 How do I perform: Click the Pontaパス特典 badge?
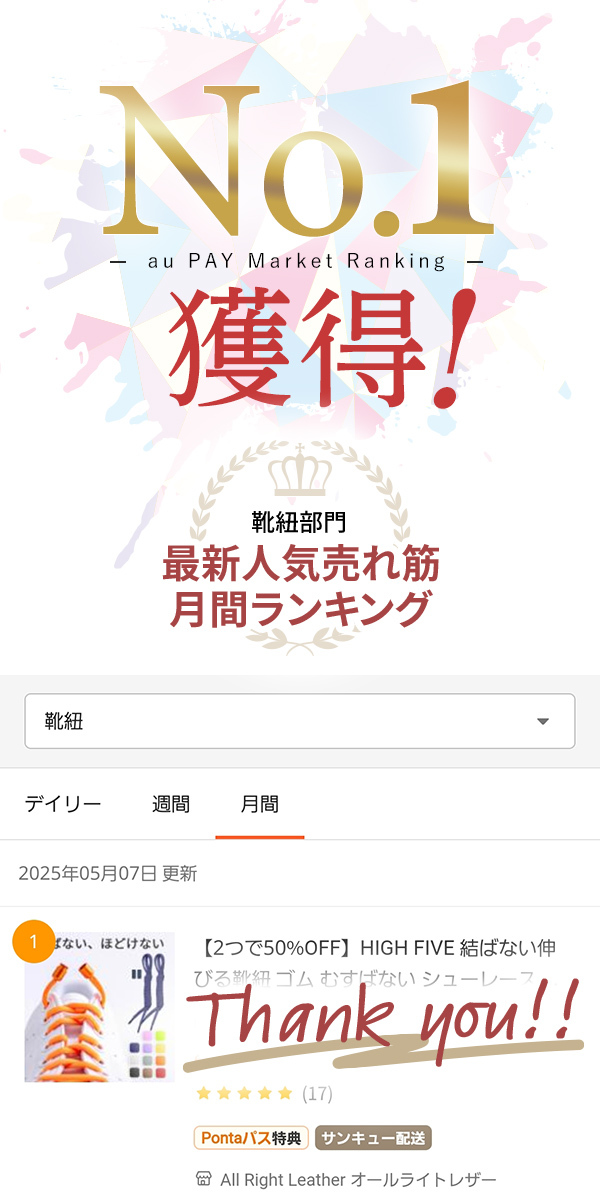click(251, 1138)
